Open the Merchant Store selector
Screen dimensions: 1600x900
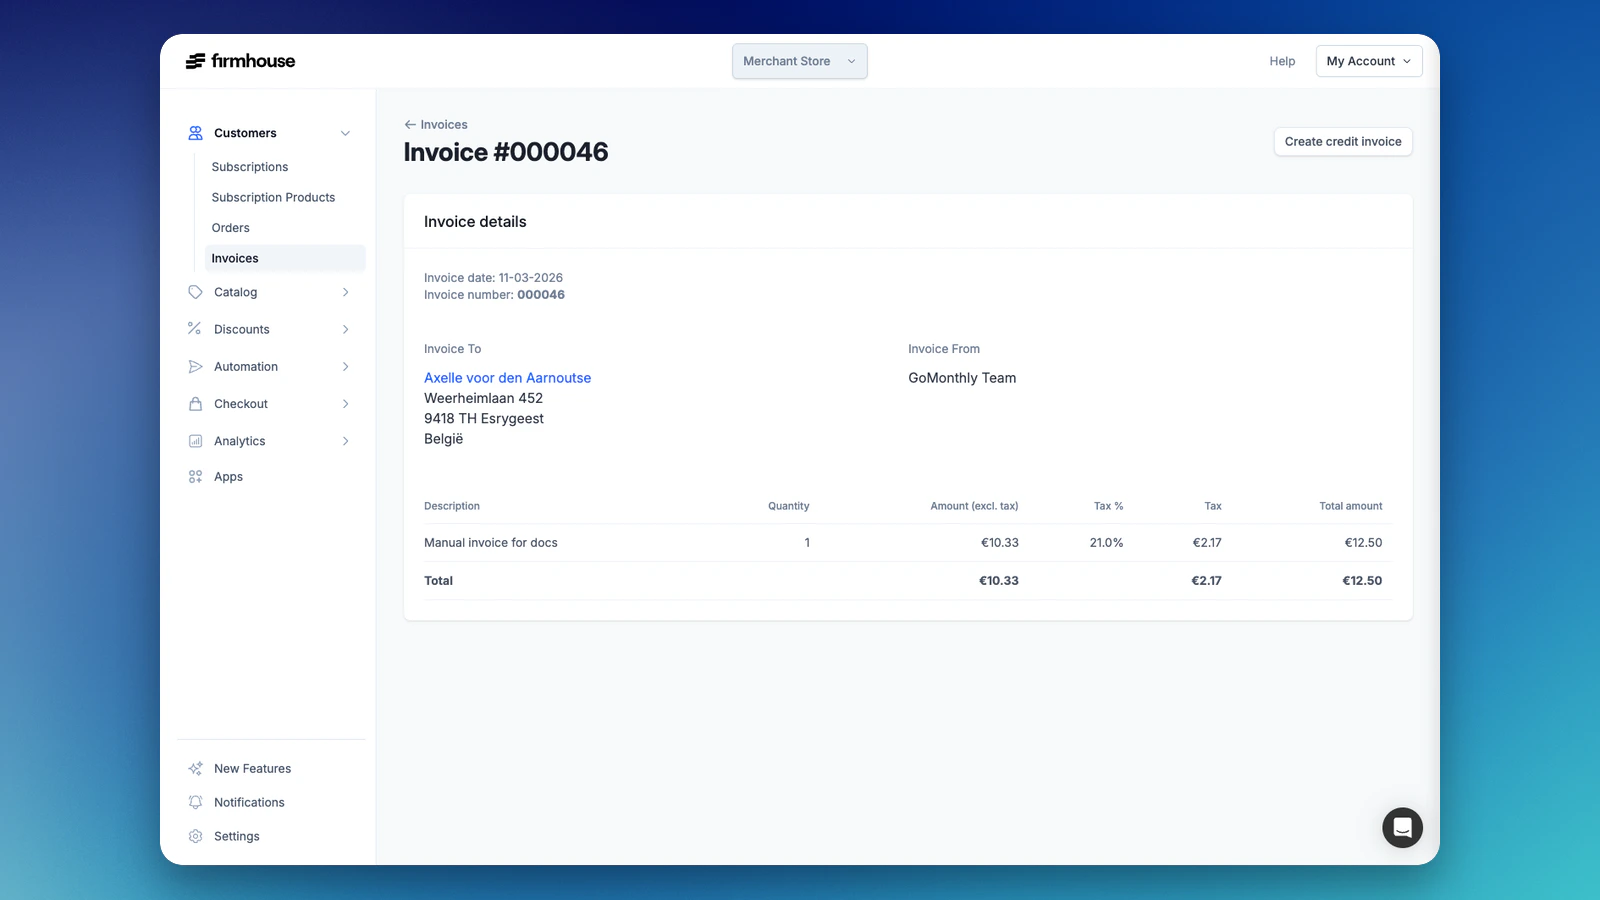(x=799, y=61)
